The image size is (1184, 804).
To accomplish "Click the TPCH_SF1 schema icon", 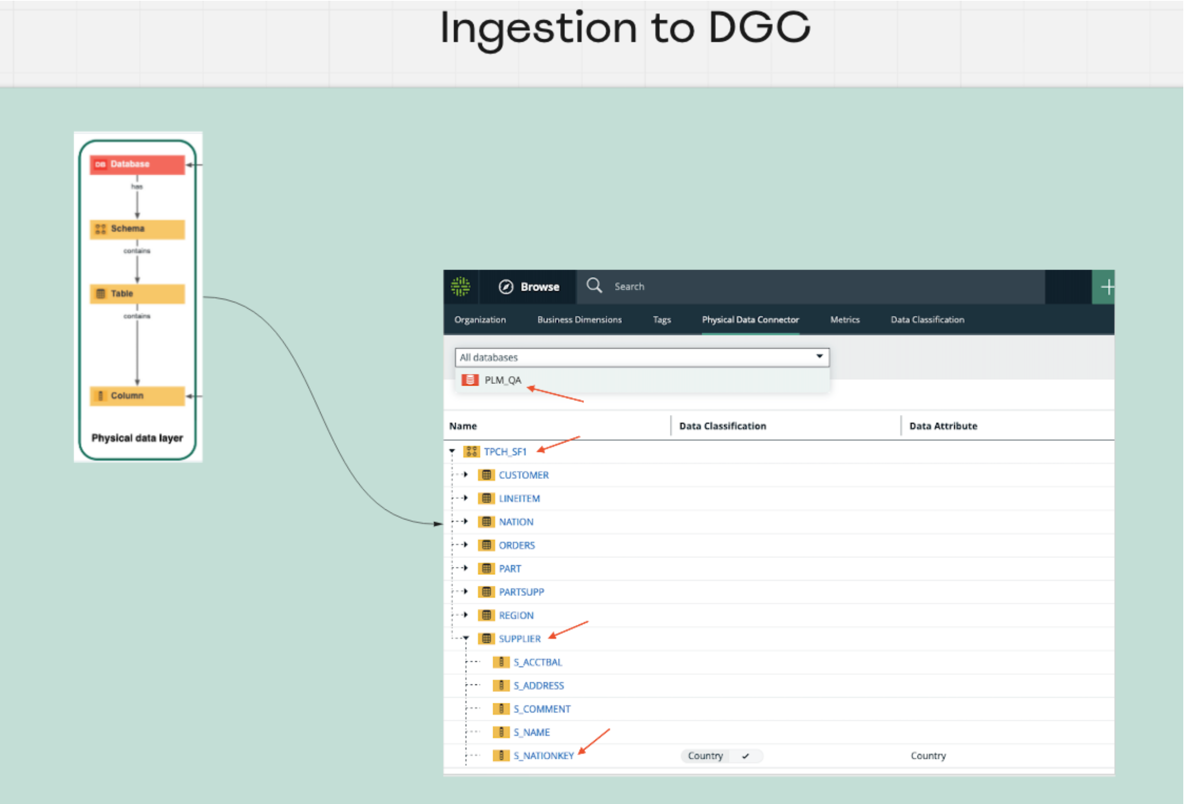I will tap(472, 452).
